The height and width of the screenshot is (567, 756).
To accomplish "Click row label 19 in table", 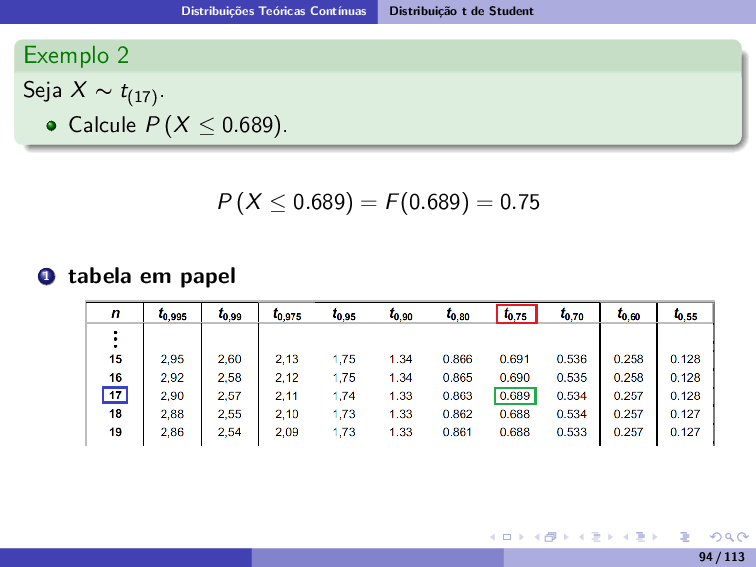I will tap(115, 432).
